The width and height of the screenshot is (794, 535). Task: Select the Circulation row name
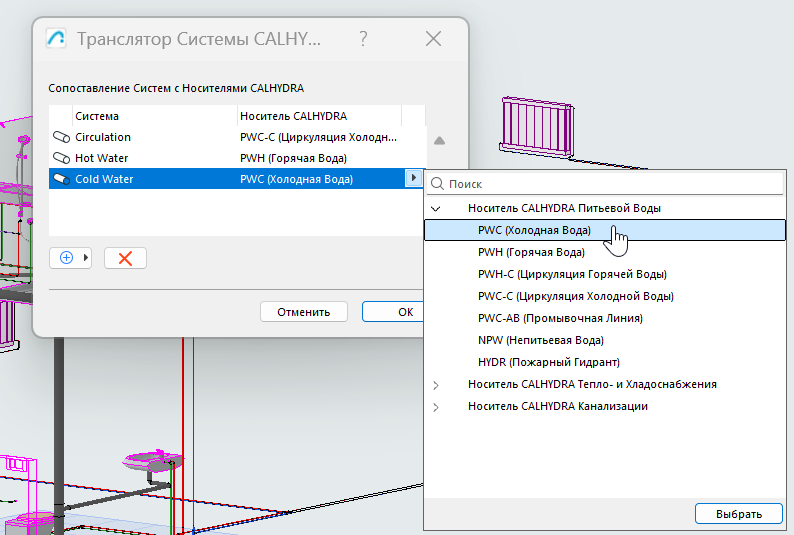[103, 137]
